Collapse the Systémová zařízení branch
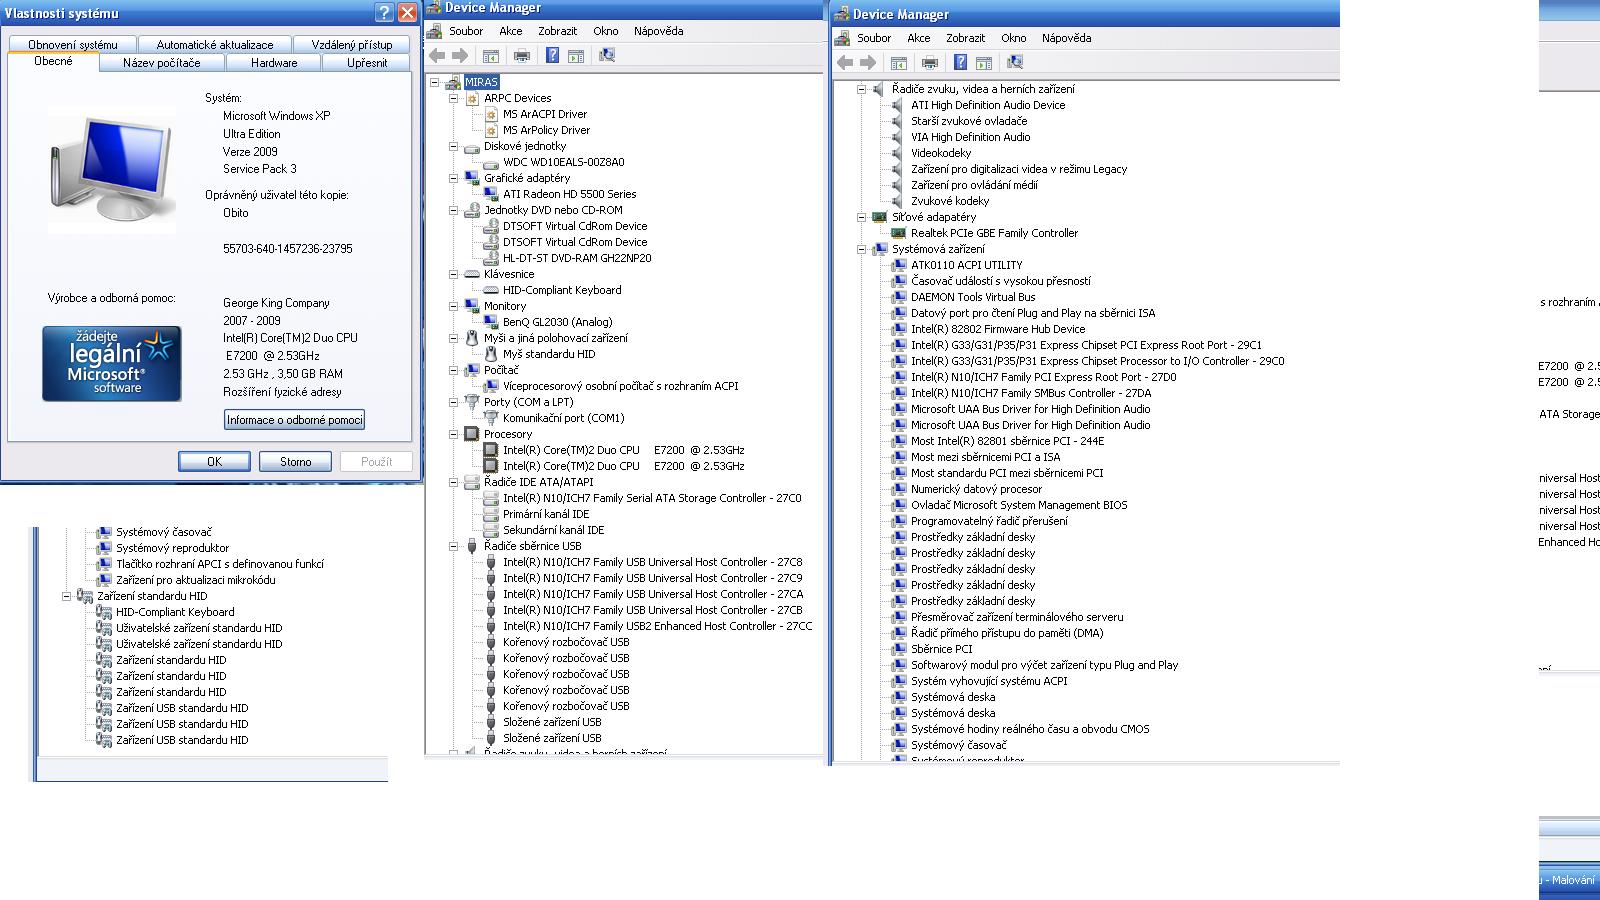 pos(862,249)
